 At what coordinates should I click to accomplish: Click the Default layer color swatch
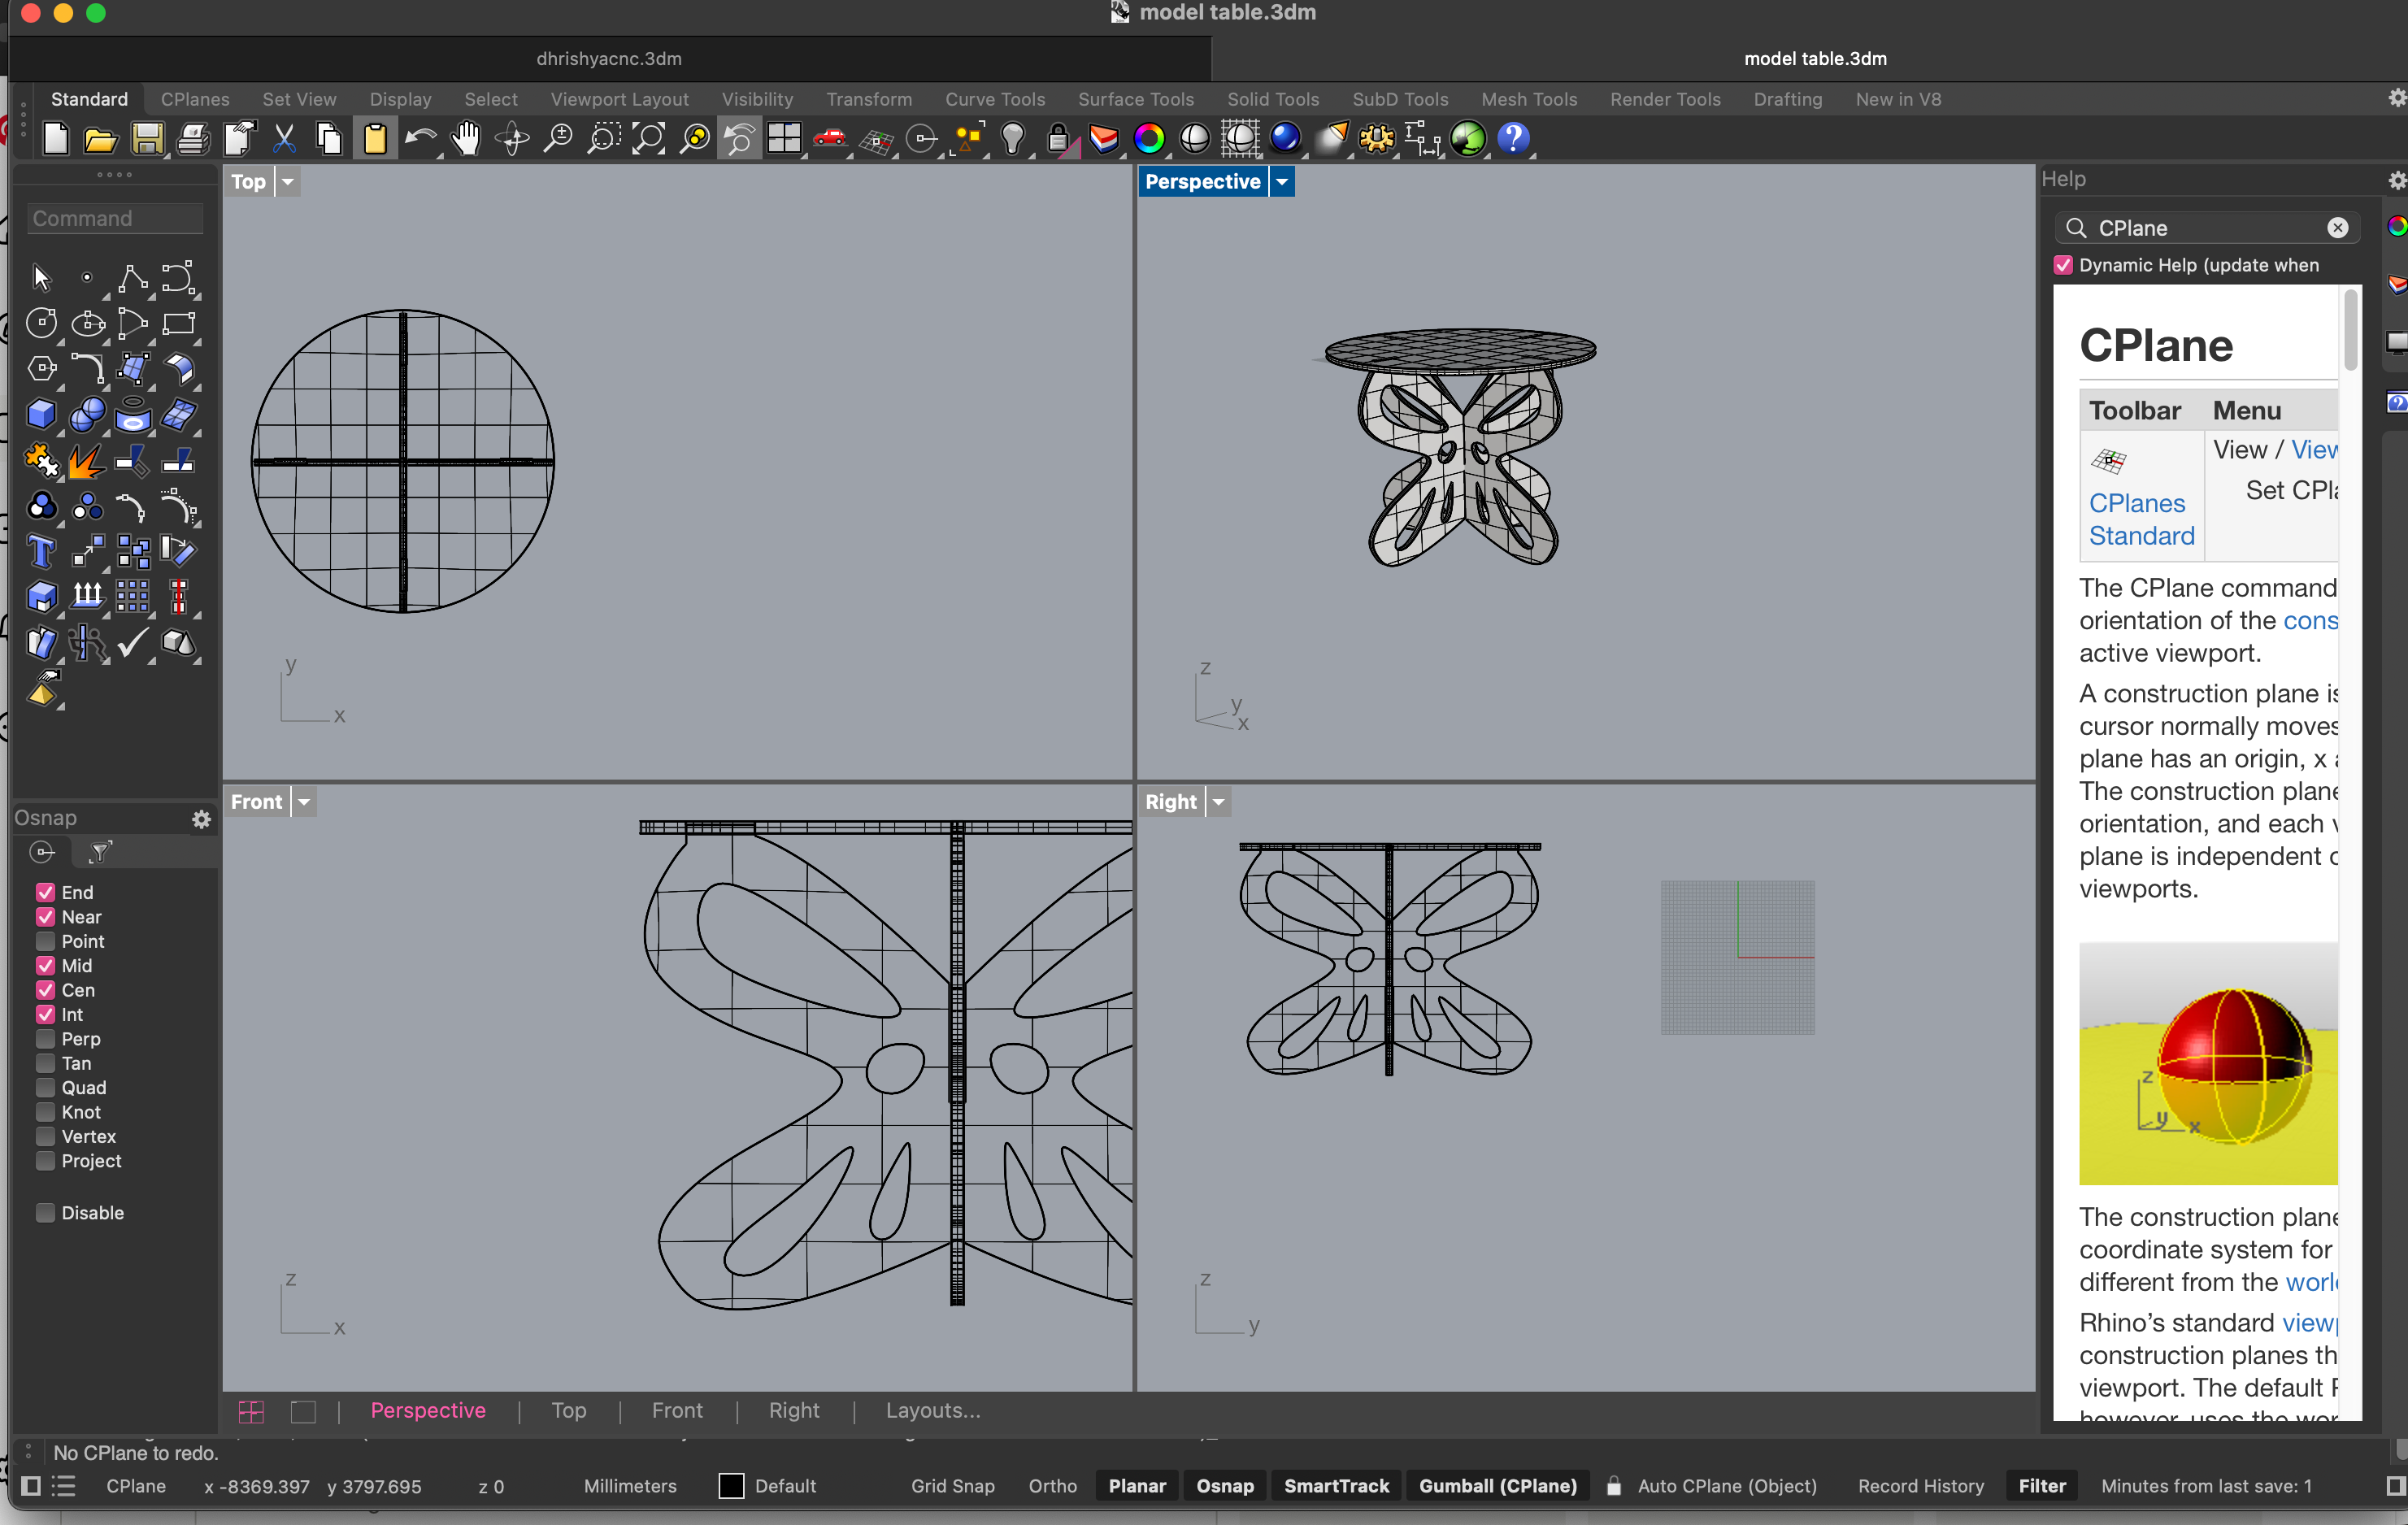pyautogui.click(x=731, y=1485)
